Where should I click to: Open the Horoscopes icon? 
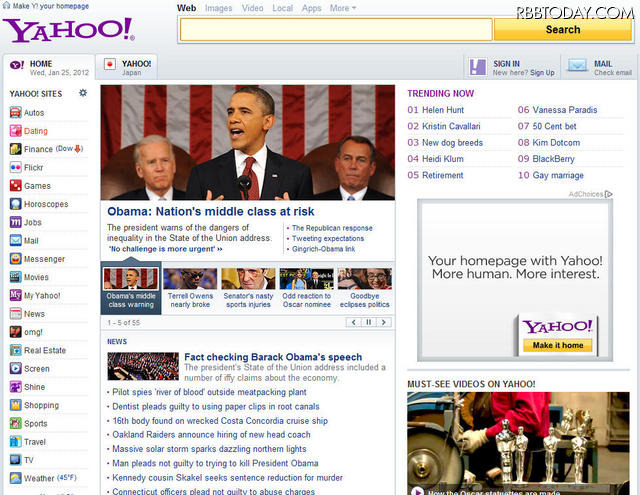[x=15, y=204]
